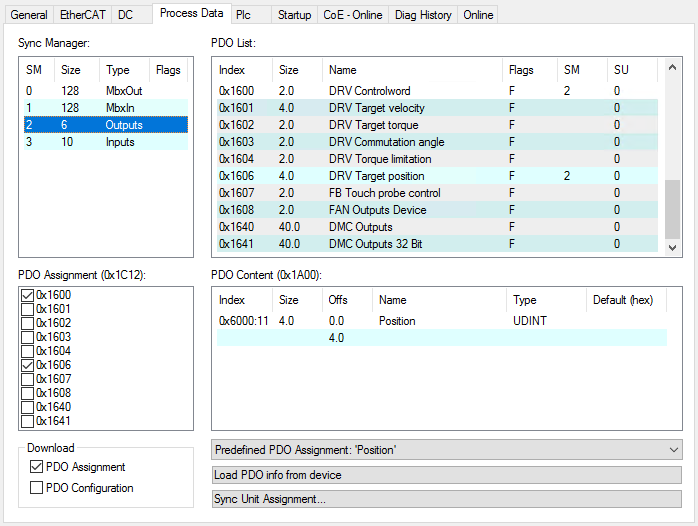Click the PDO List SU column header
Viewport: 698px width, 526px height.
pyautogui.click(x=632, y=70)
